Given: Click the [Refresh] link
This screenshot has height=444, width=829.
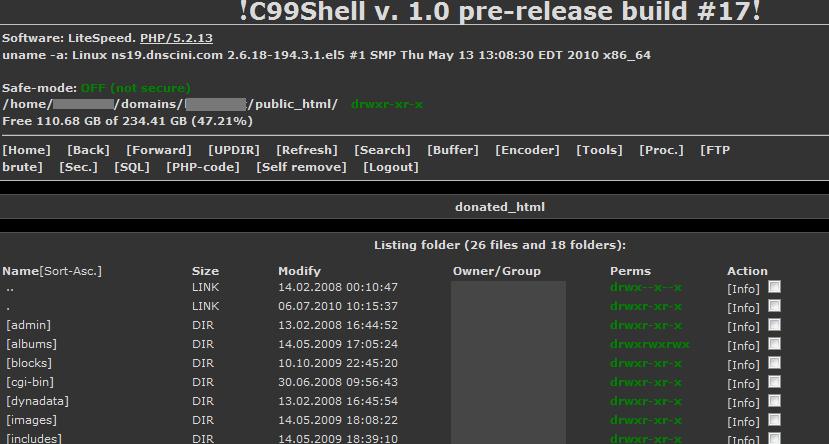Looking at the screenshot, I should point(307,150).
